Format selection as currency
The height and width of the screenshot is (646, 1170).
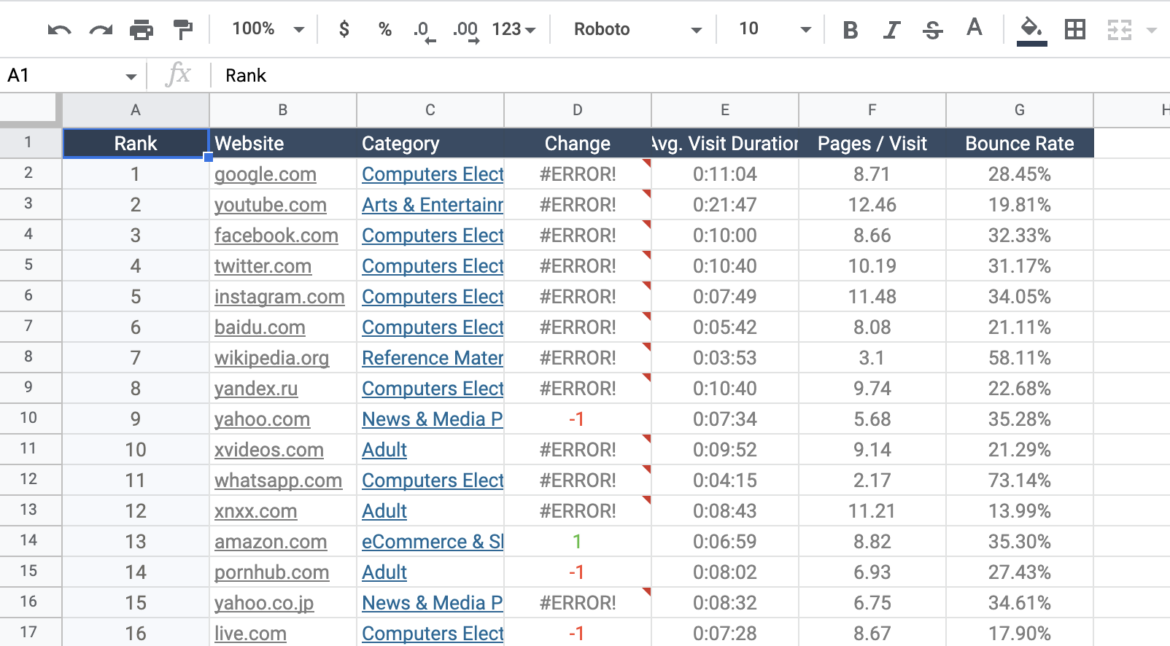tap(343, 29)
